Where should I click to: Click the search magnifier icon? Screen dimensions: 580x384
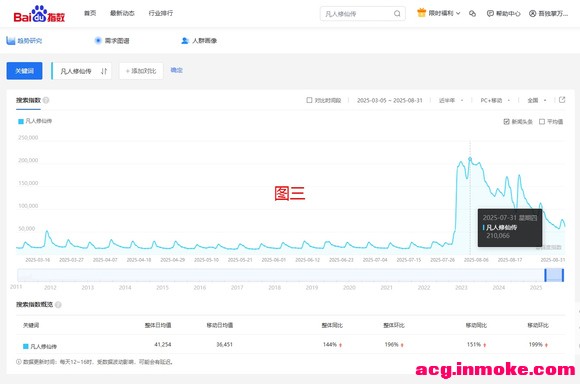click(397, 14)
